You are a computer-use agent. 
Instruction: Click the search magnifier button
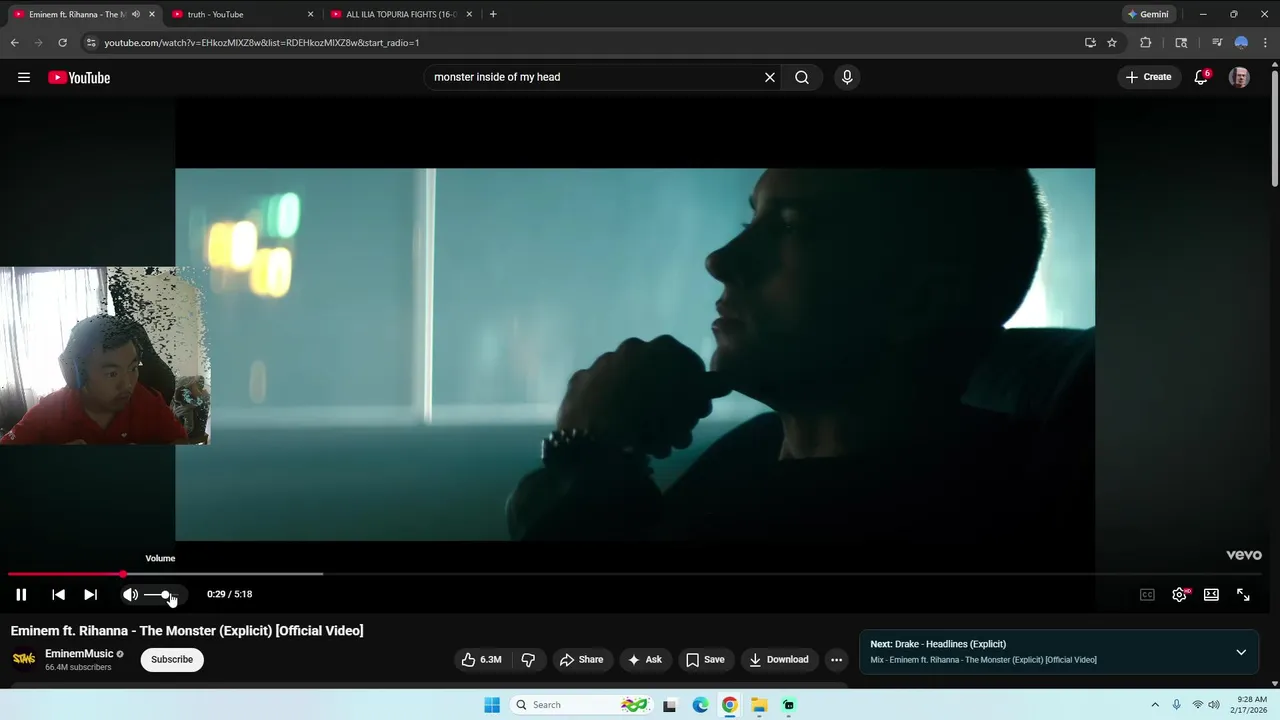point(802,77)
